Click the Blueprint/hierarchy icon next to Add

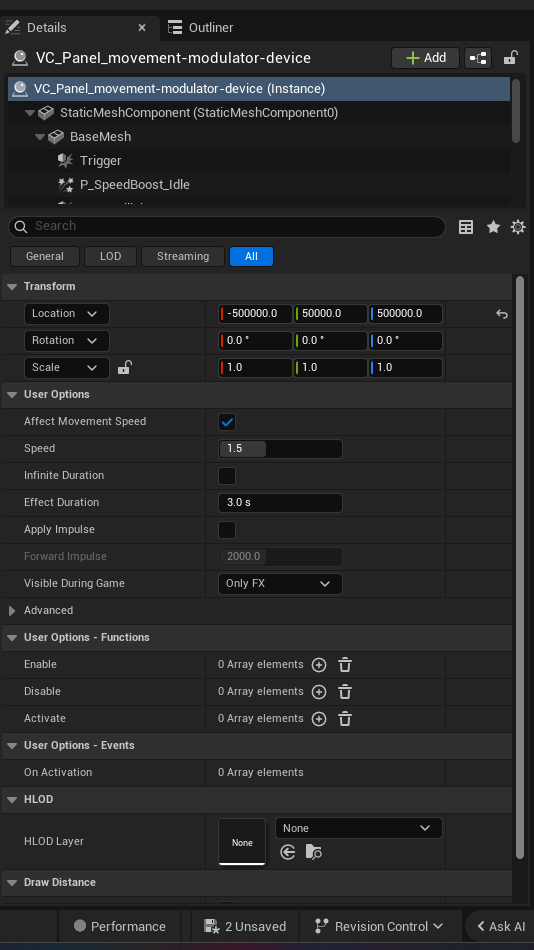pos(478,58)
